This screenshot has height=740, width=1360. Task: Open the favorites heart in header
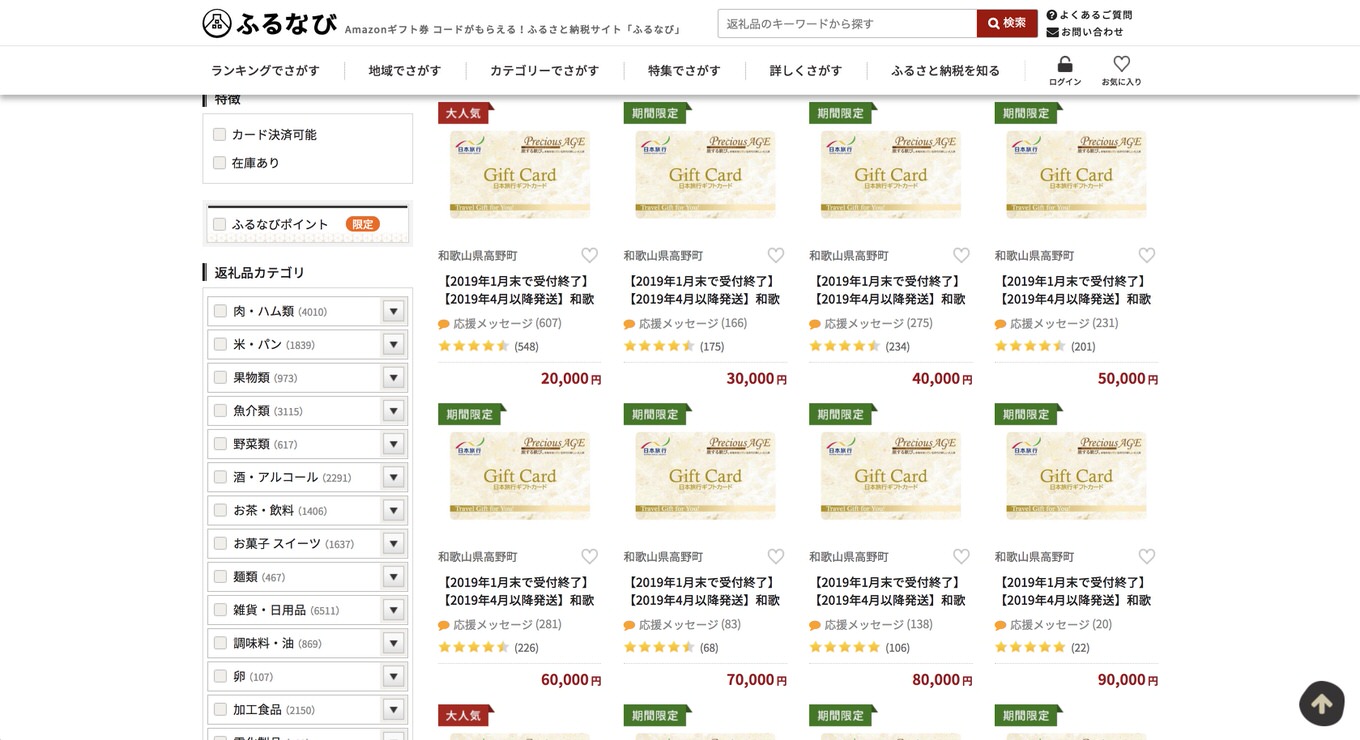tap(1122, 64)
